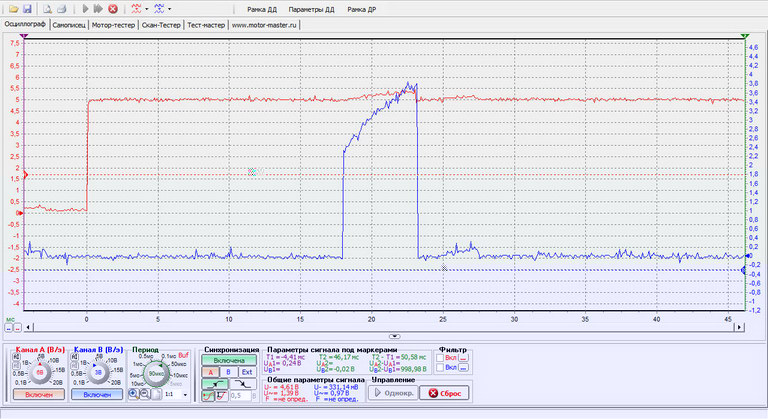Switch to the Мотор-тестер tab

coord(115,25)
